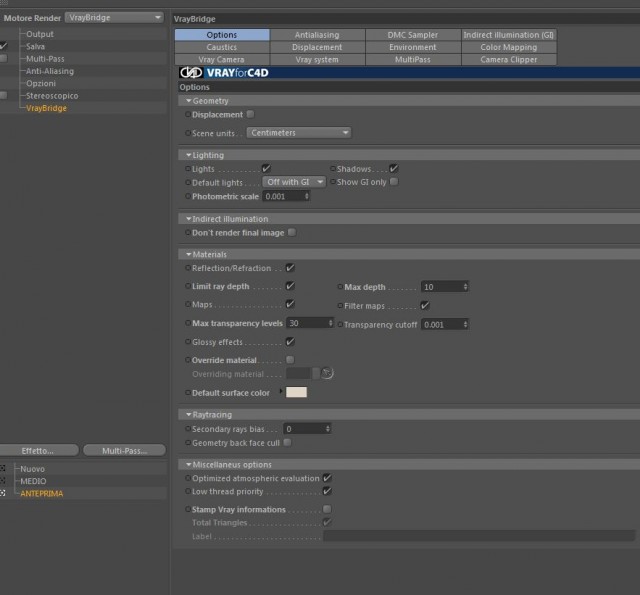Click the Secondary rays bias field
This screenshot has height=595, width=640.
click(x=307, y=428)
